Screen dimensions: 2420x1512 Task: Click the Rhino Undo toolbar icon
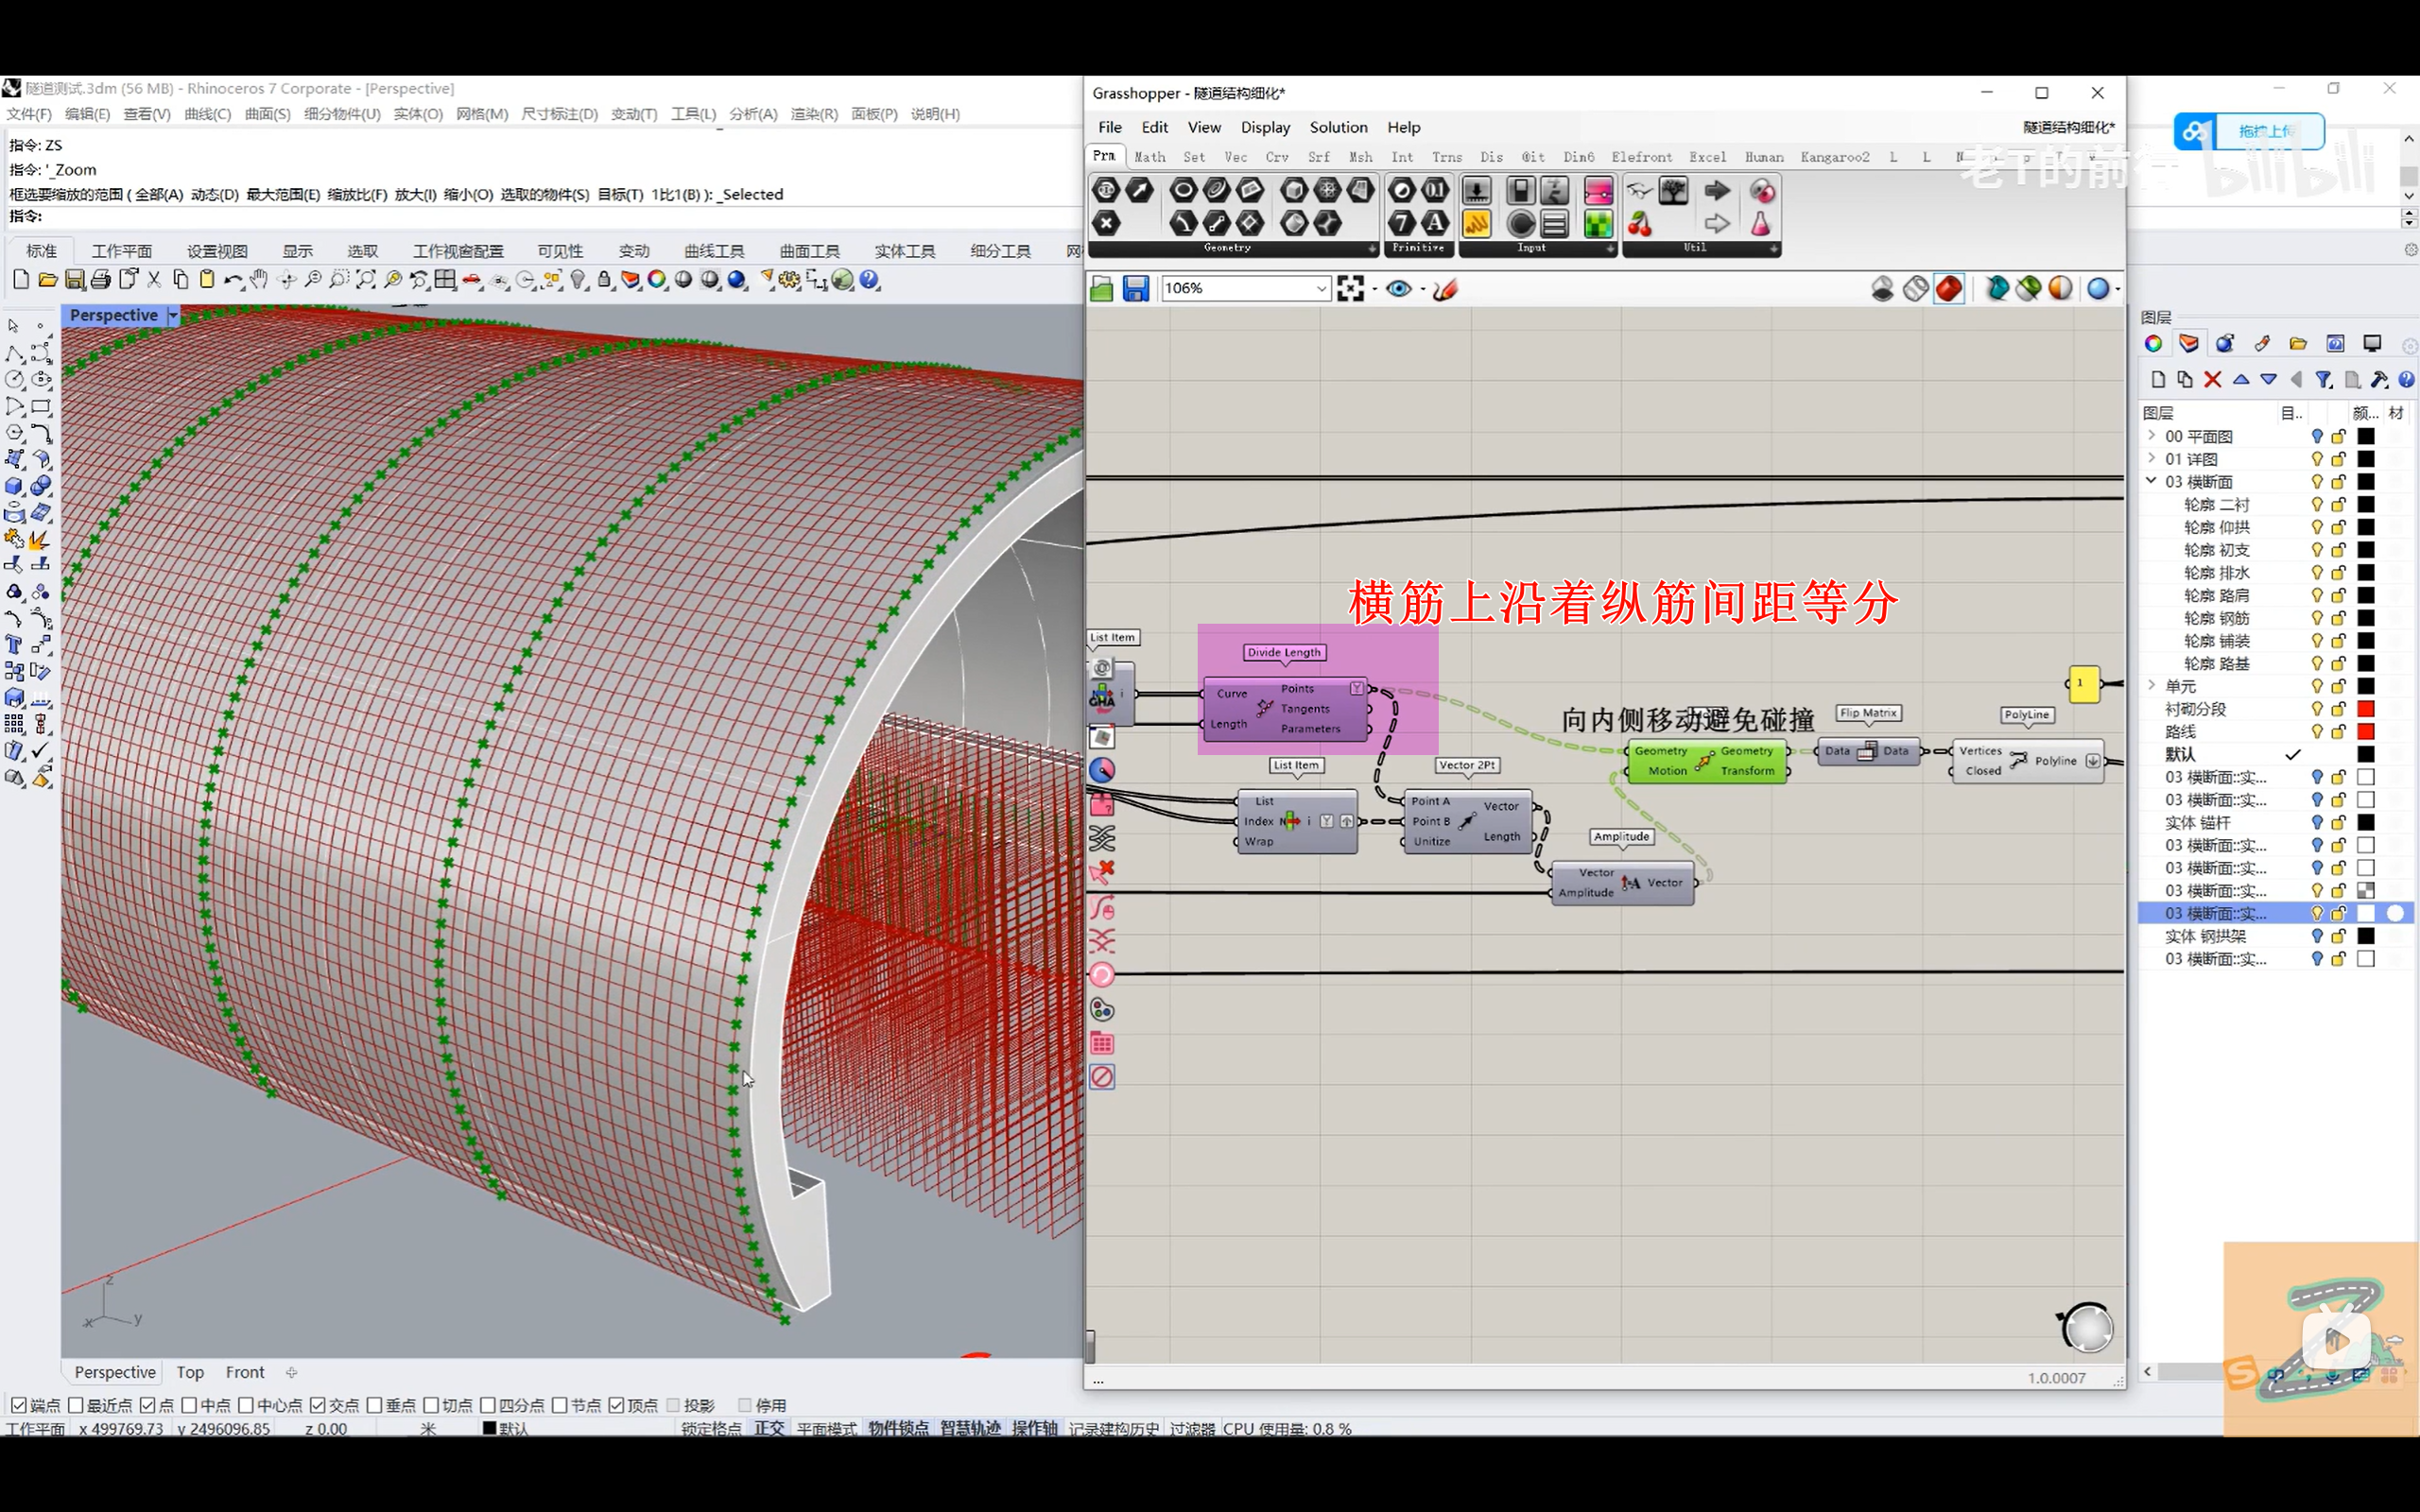232,281
